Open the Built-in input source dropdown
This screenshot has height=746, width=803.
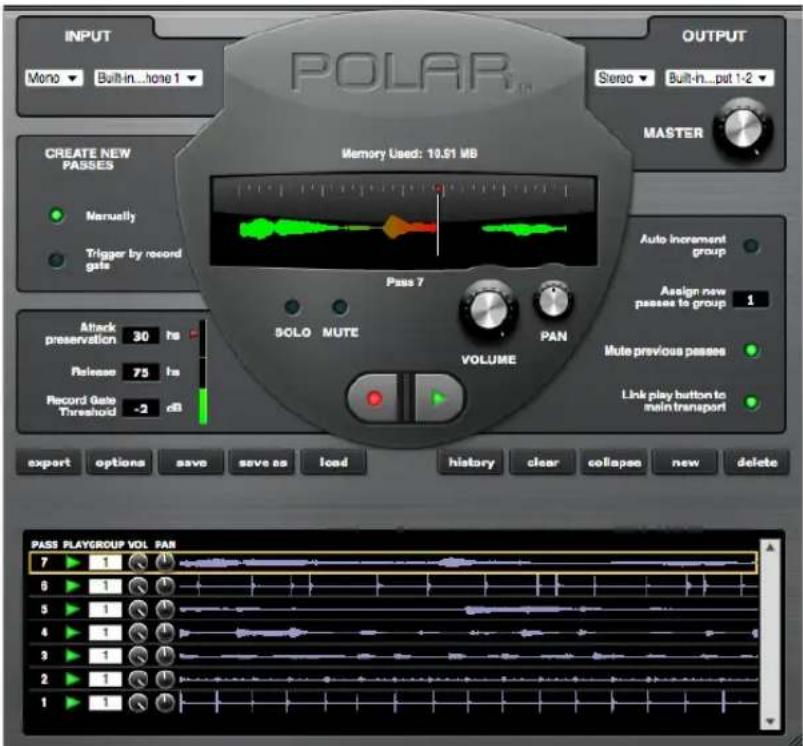pyautogui.click(x=149, y=78)
